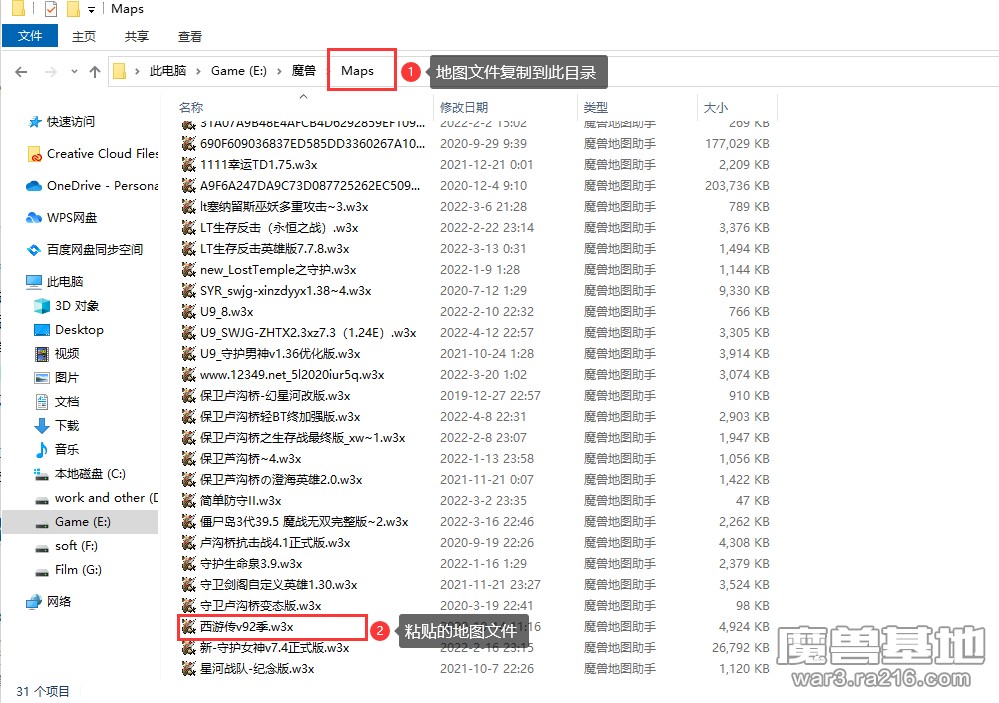
Task: Select the file 西游传v92季.w3x
Action: click(x=246, y=627)
